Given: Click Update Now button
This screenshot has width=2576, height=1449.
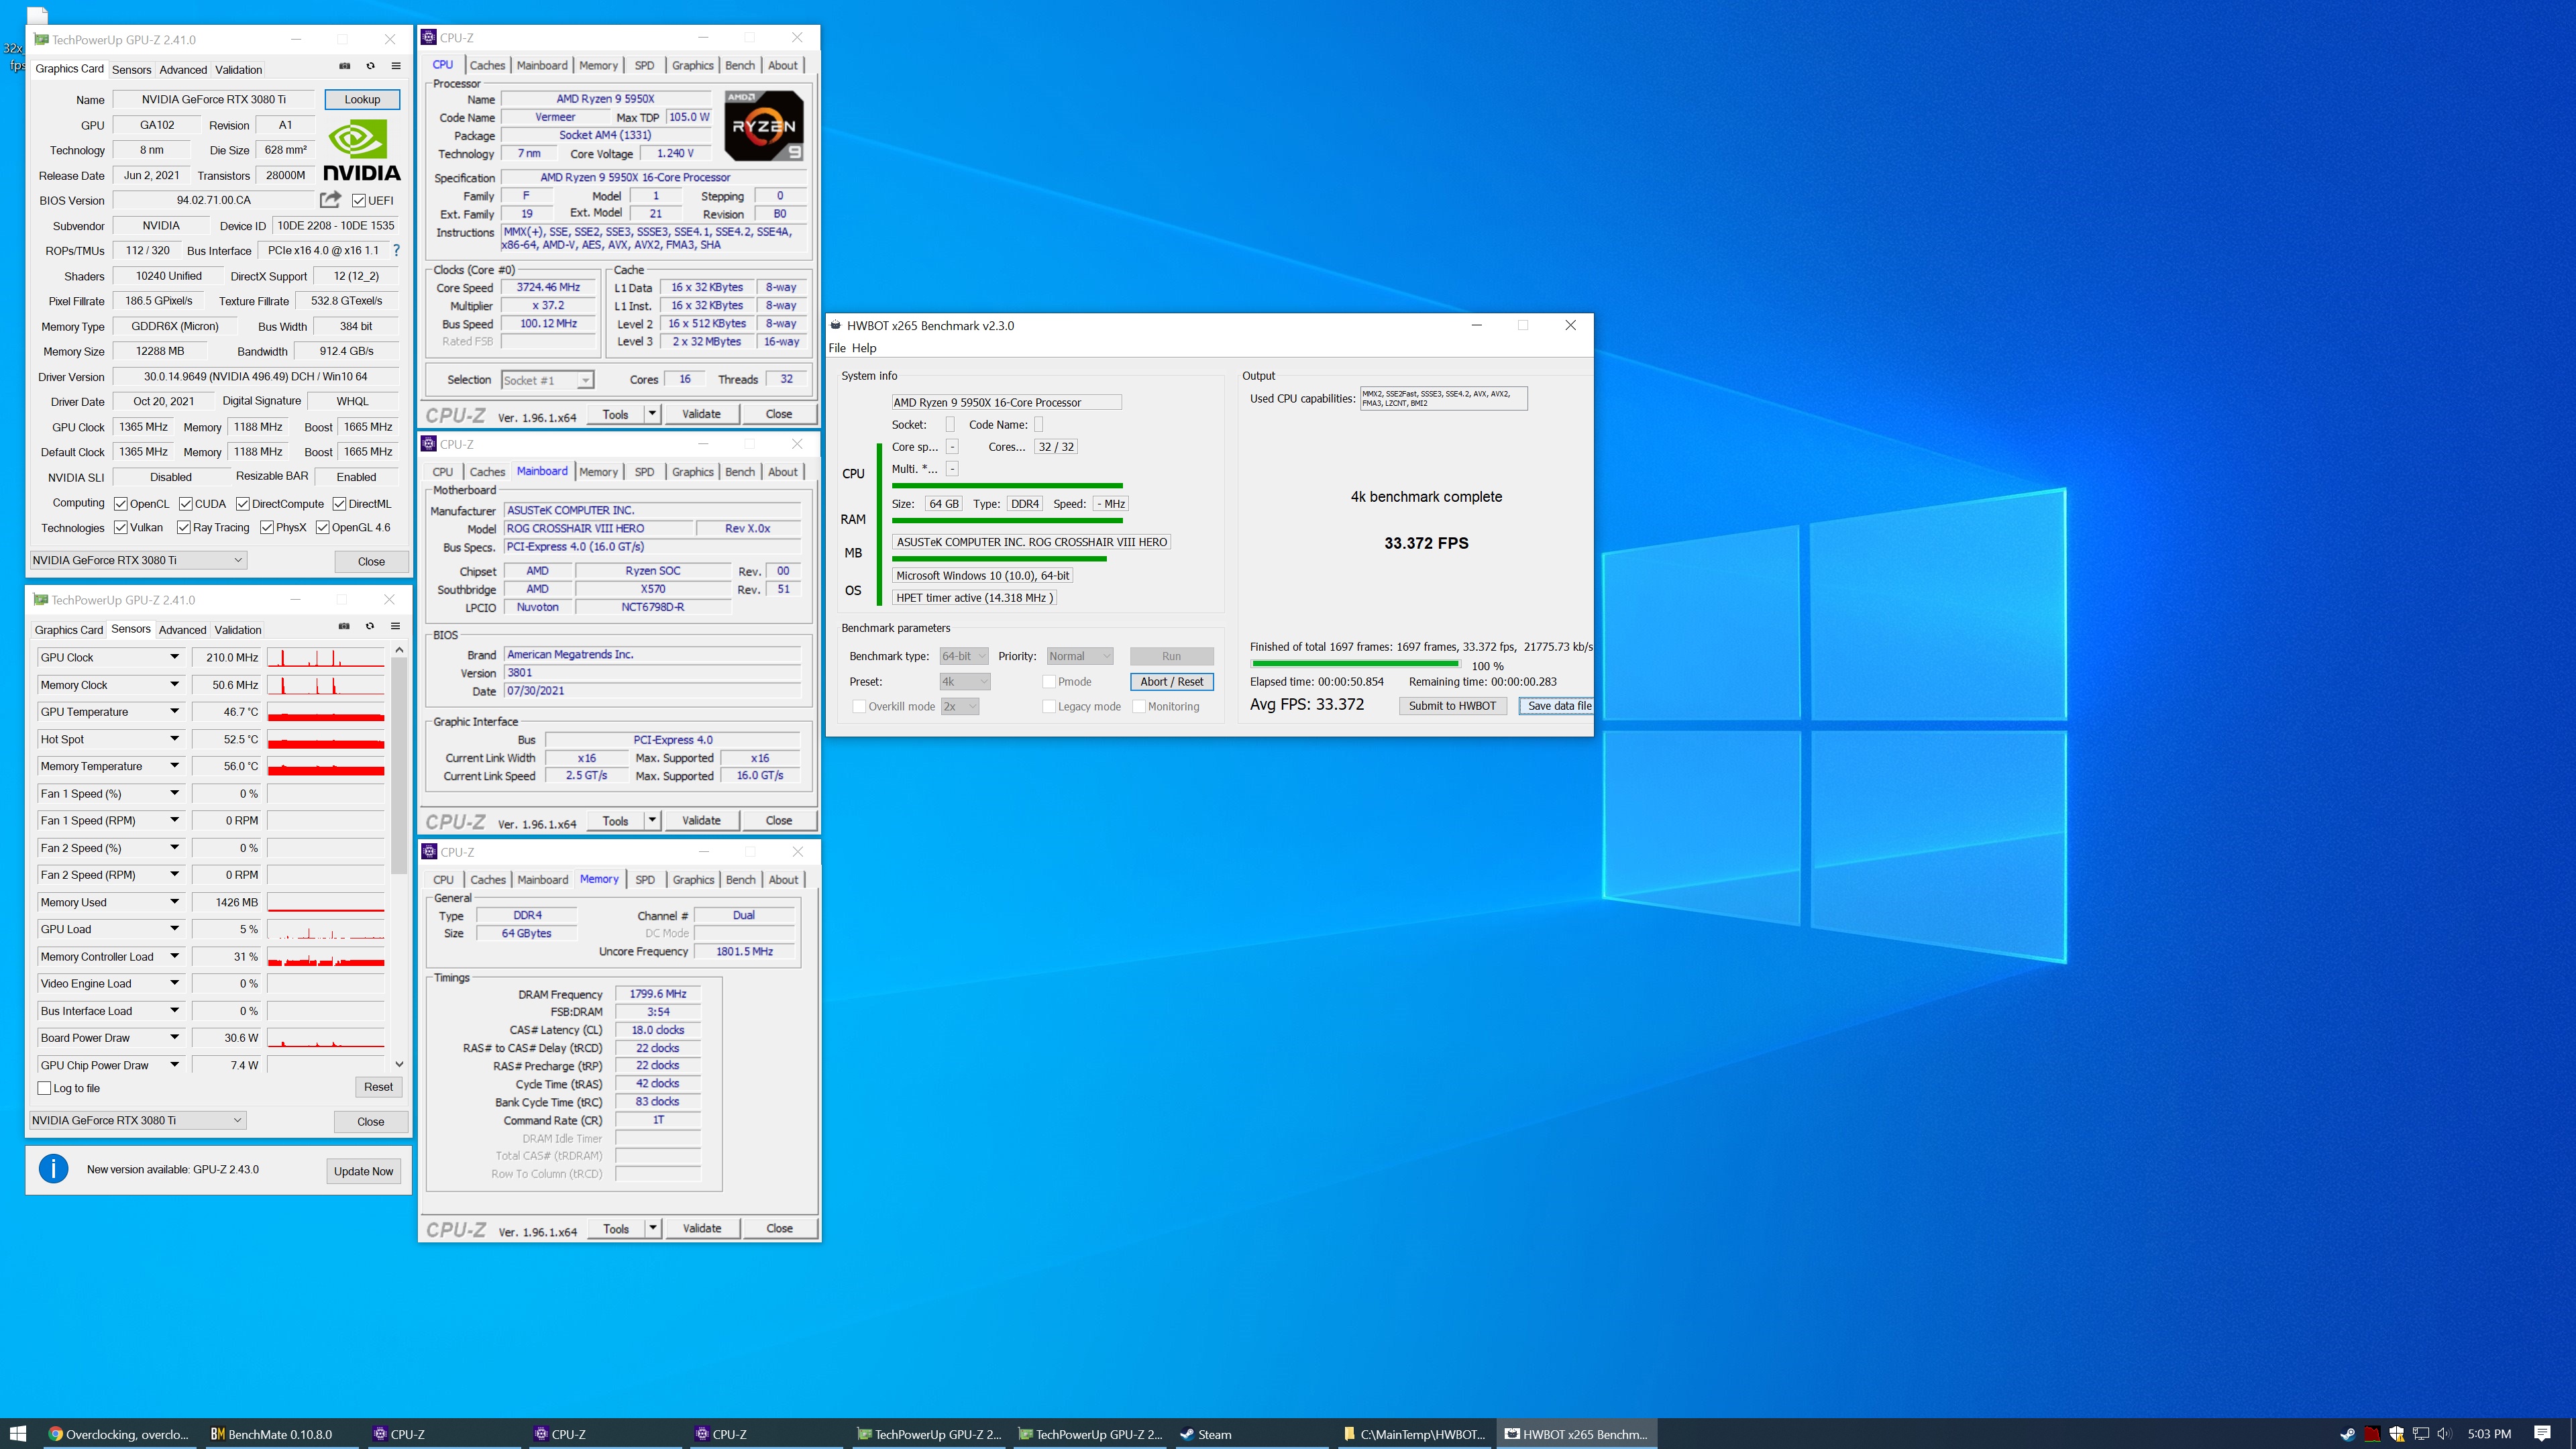Looking at the screenshot, I should point(364,1171).
